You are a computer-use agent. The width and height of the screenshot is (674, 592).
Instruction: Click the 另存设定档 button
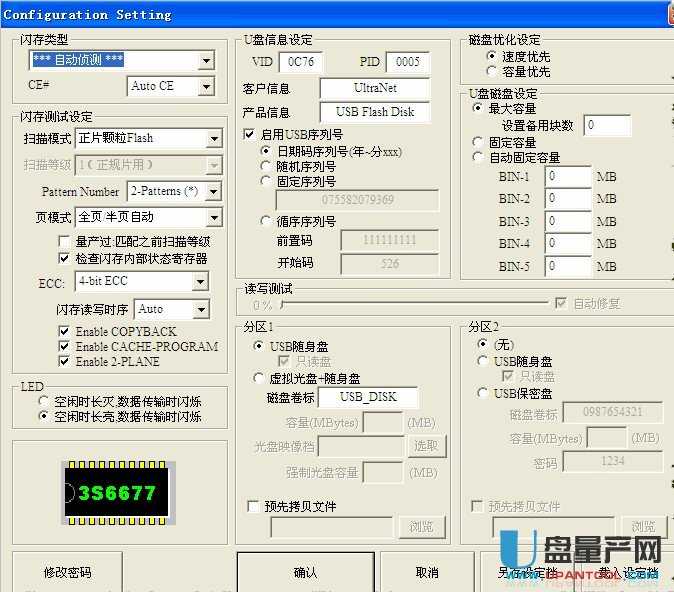[527, 572]
